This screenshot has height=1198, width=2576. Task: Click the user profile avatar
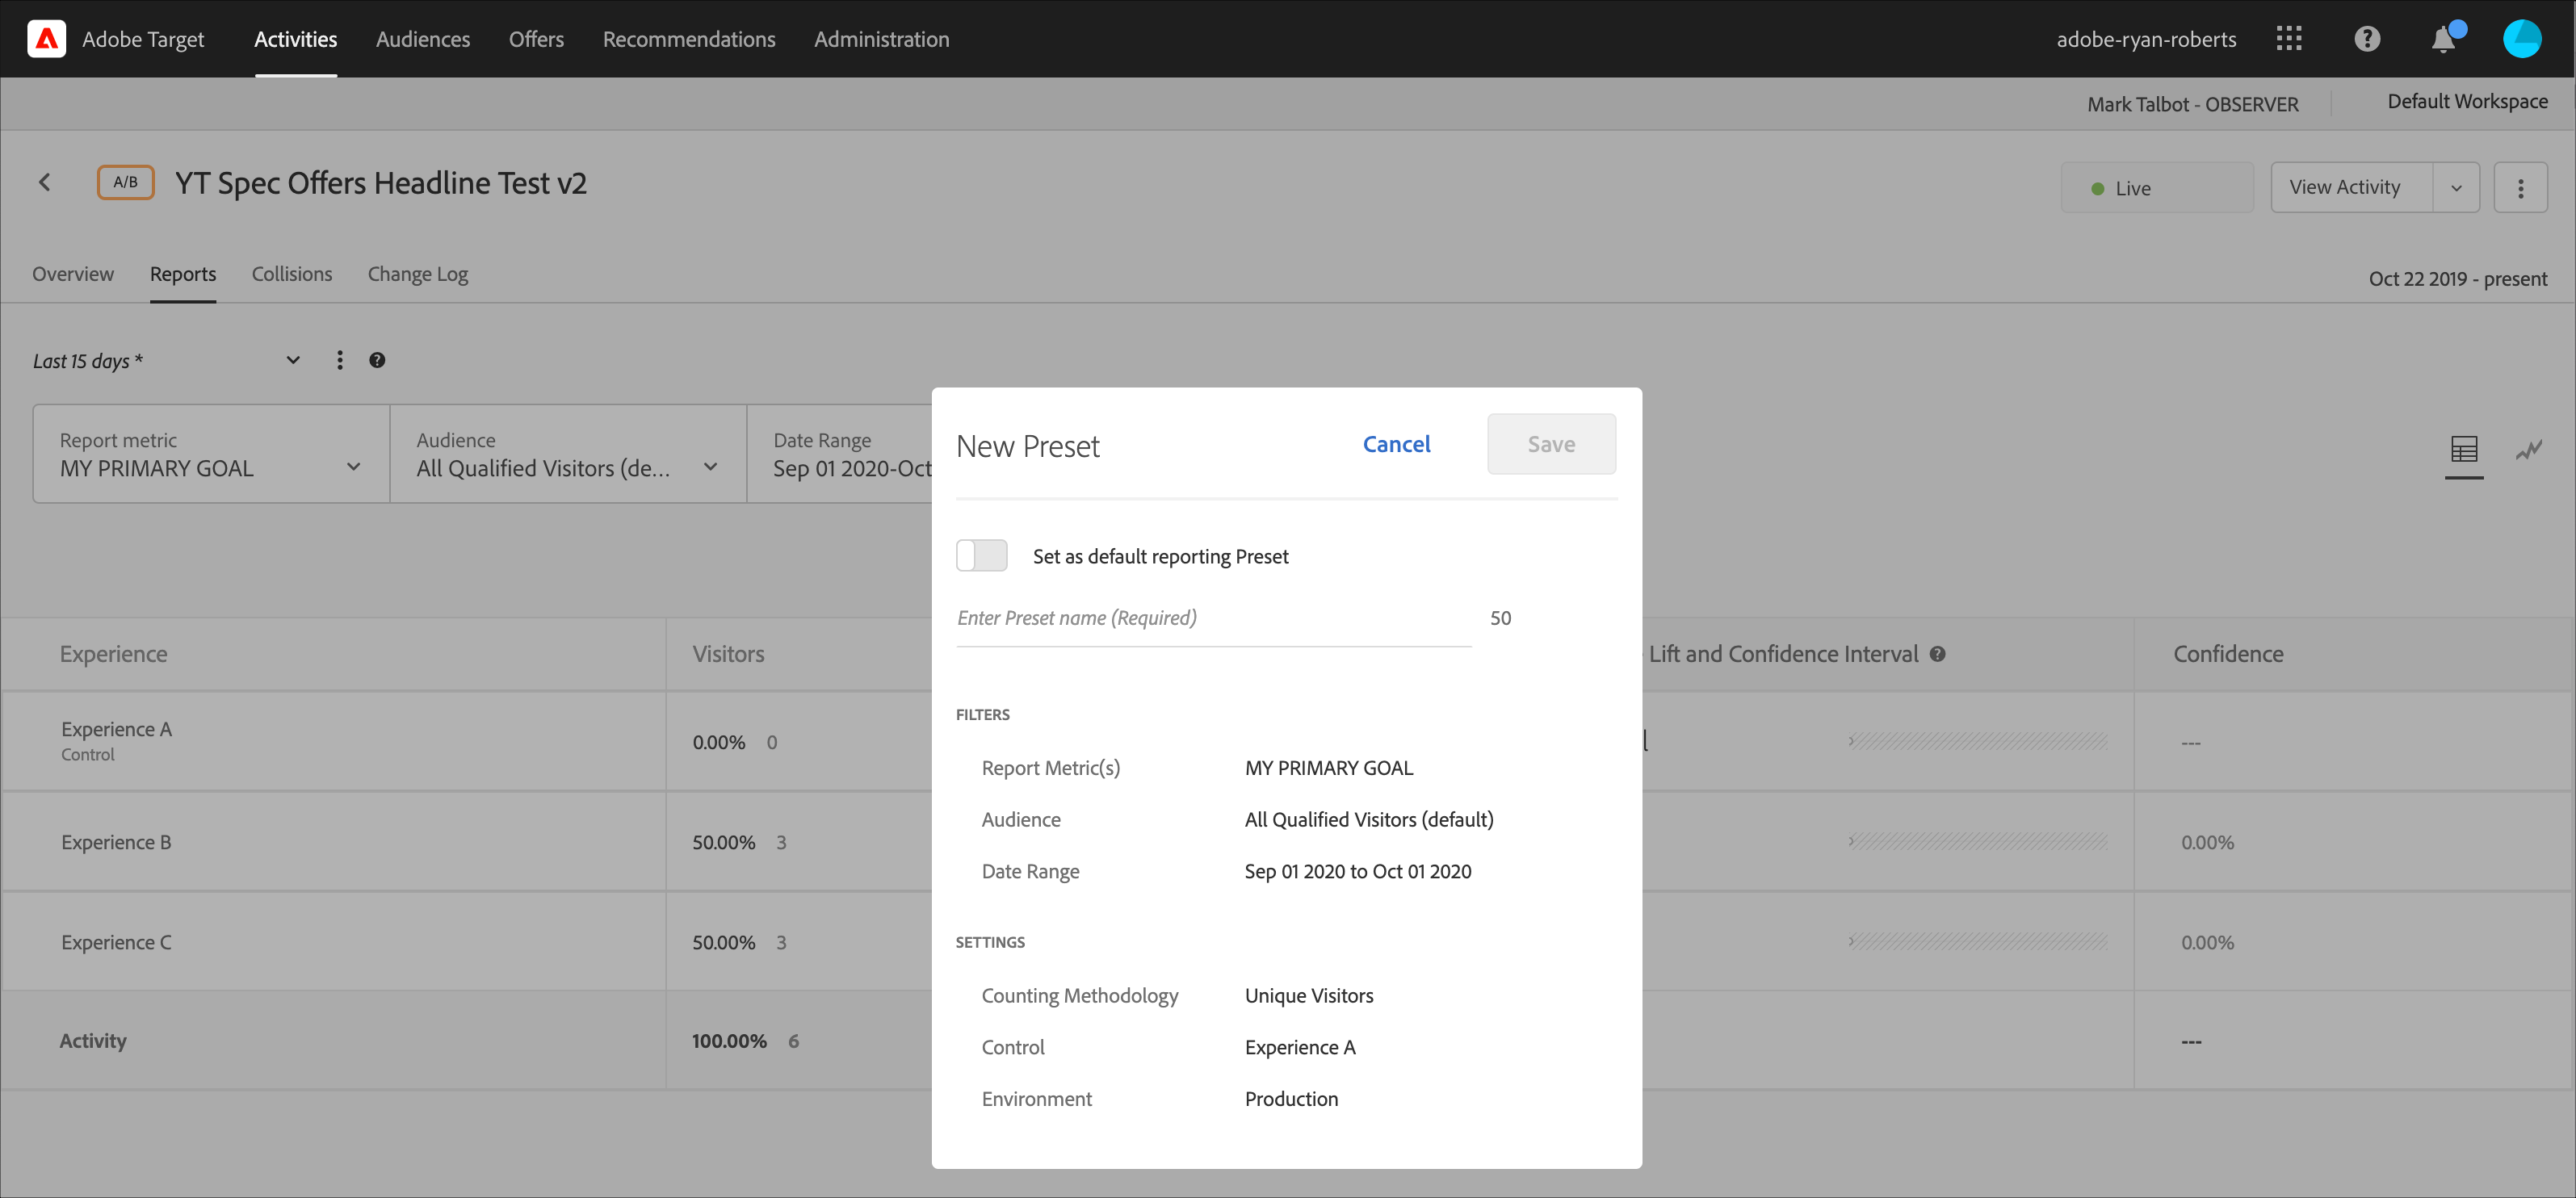tap(2521, 39)
